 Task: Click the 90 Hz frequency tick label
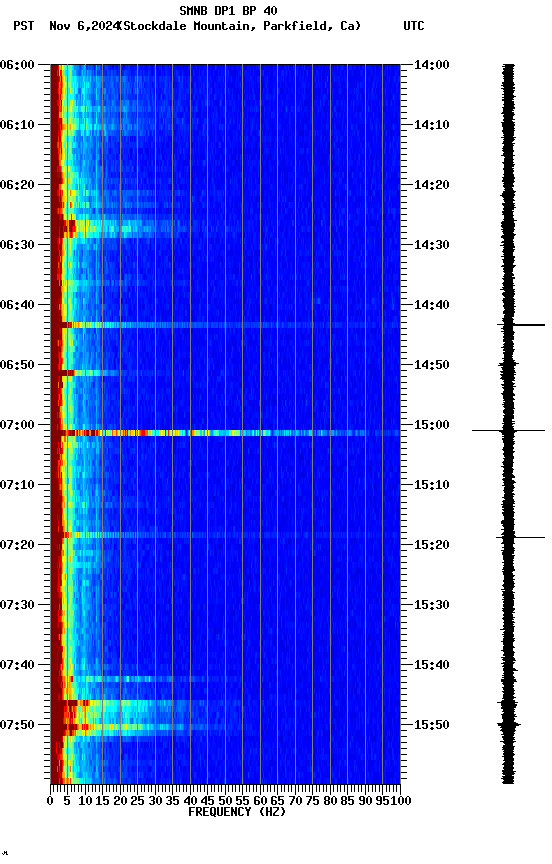365,801
